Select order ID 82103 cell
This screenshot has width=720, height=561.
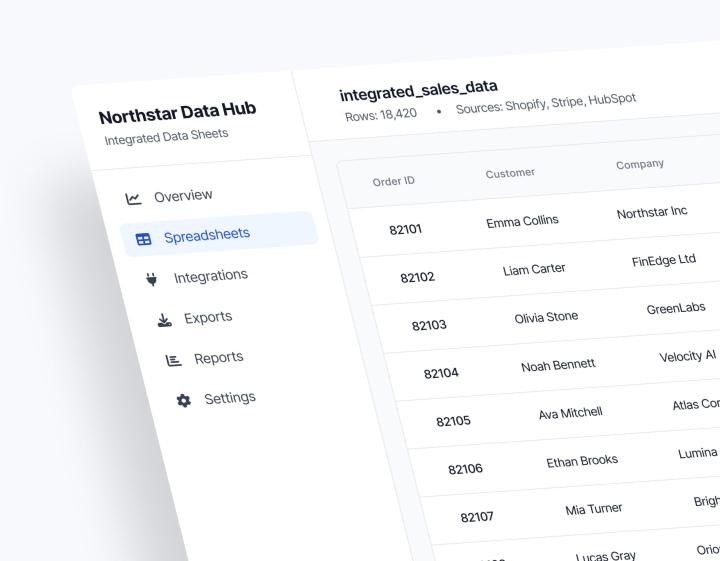coord(429,325)
